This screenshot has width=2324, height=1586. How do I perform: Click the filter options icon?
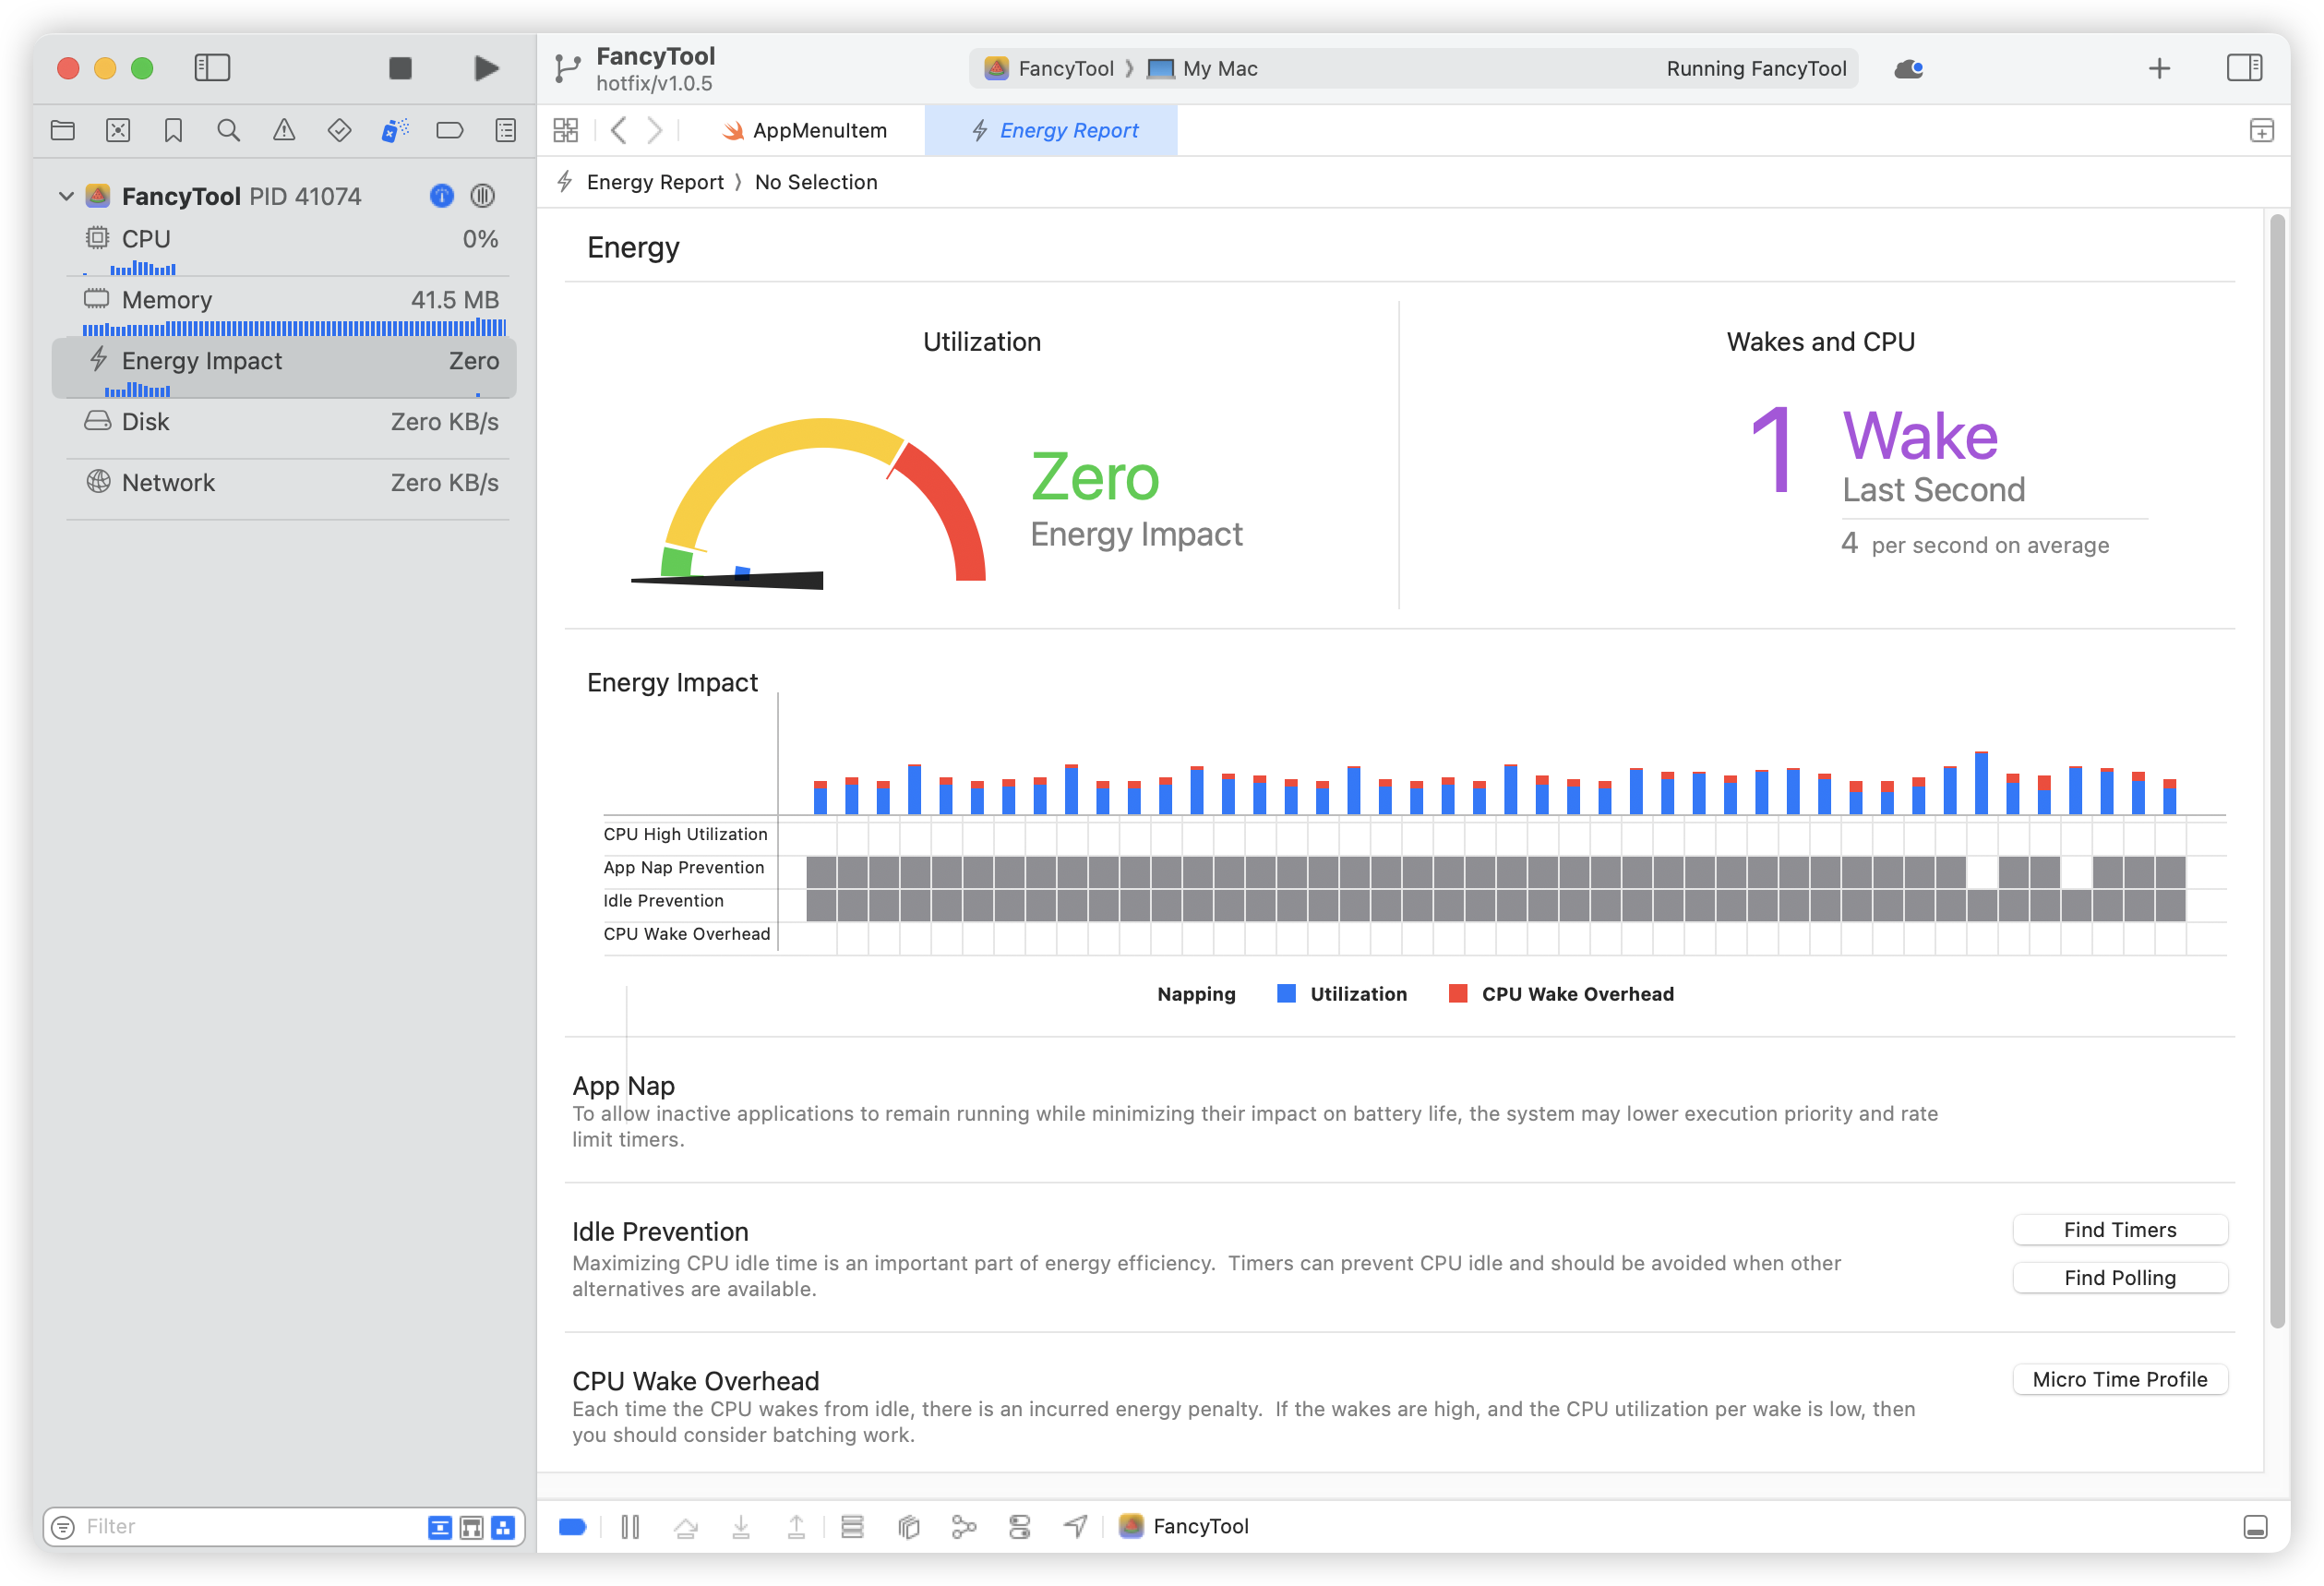click(63, 1527)
